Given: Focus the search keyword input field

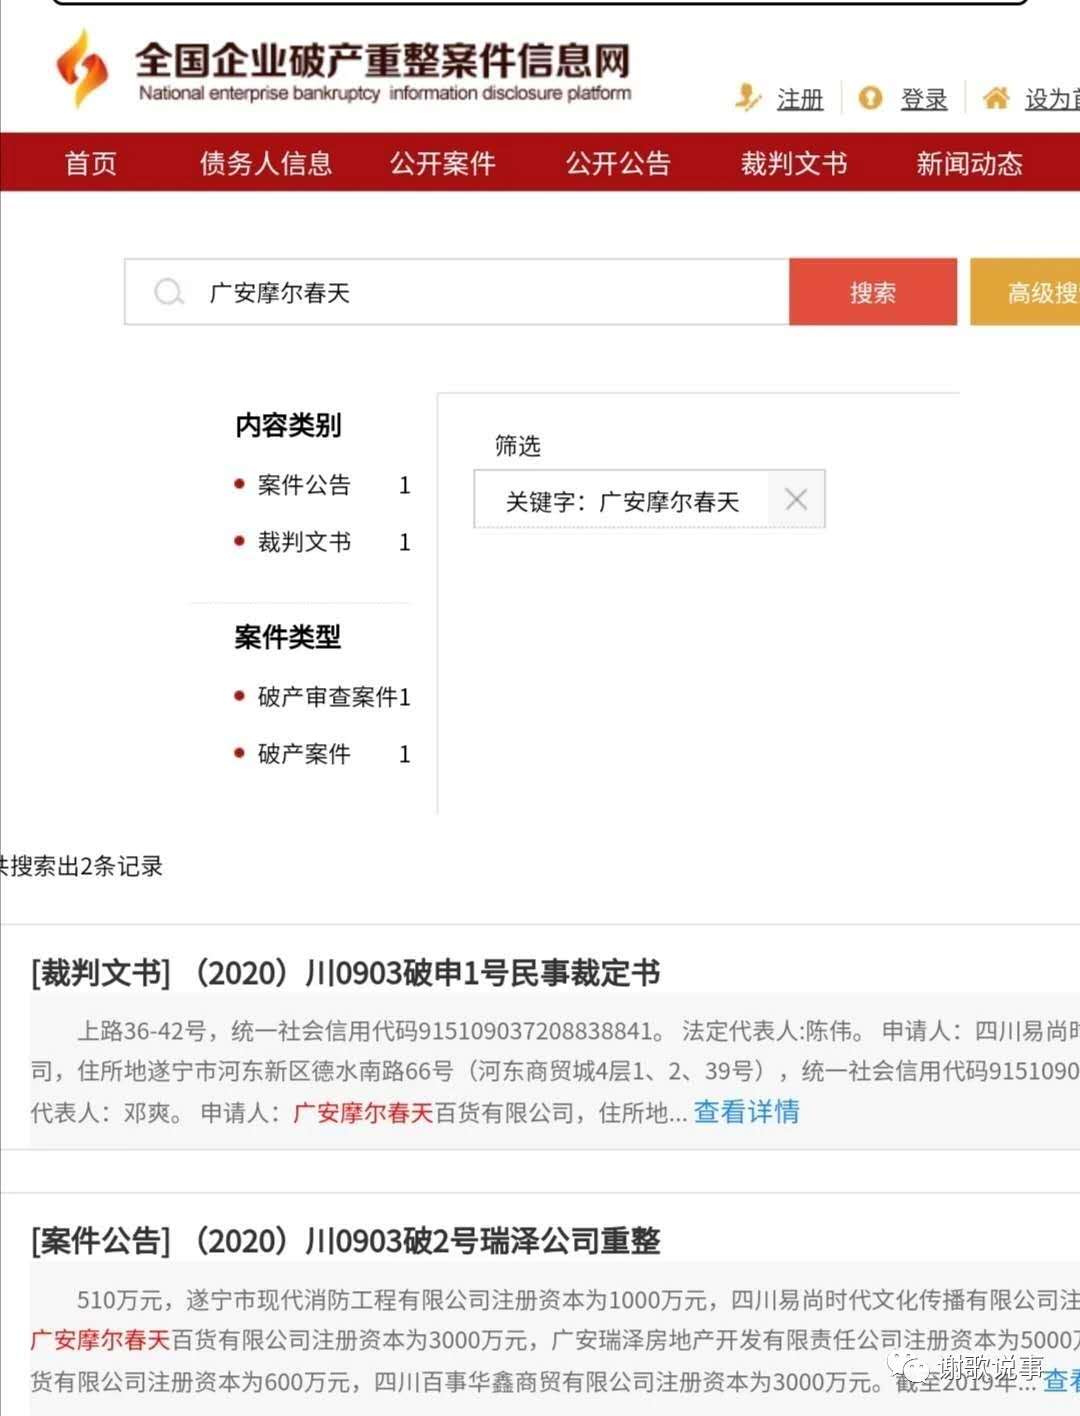Looking at the screenshot, I should click(x=490, y=292).
